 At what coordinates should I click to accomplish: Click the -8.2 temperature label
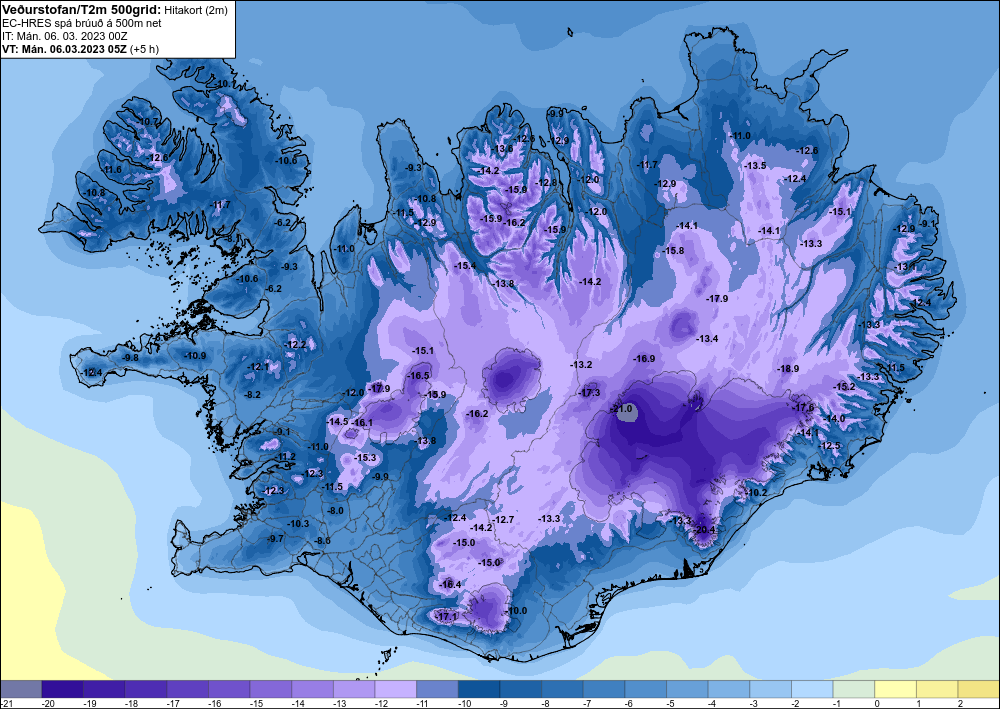click(x=253, y=395)
